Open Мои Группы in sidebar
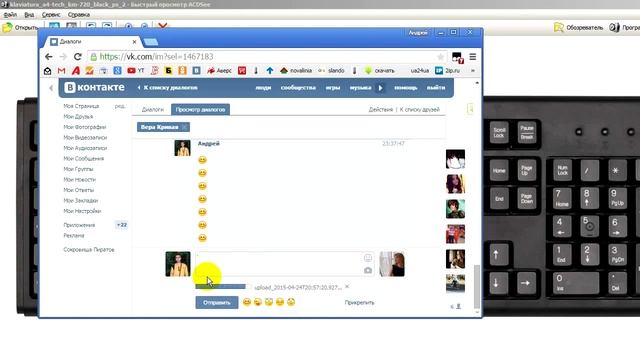Screen dimensions: 640x360 coord(78,169)
